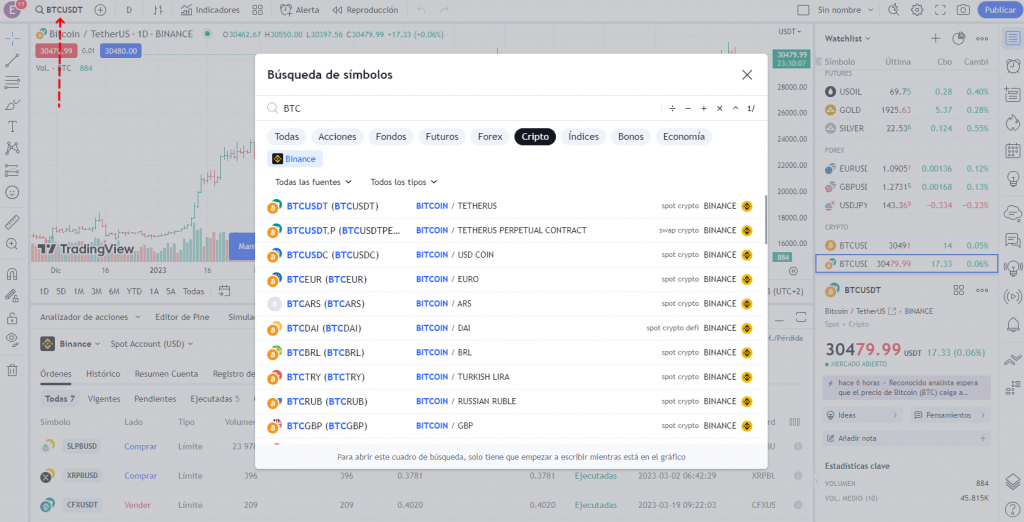The width and height of the screenshot is (1024, 522).
Task: Select the emoji icons tool
Action: [x=12, y=193]
